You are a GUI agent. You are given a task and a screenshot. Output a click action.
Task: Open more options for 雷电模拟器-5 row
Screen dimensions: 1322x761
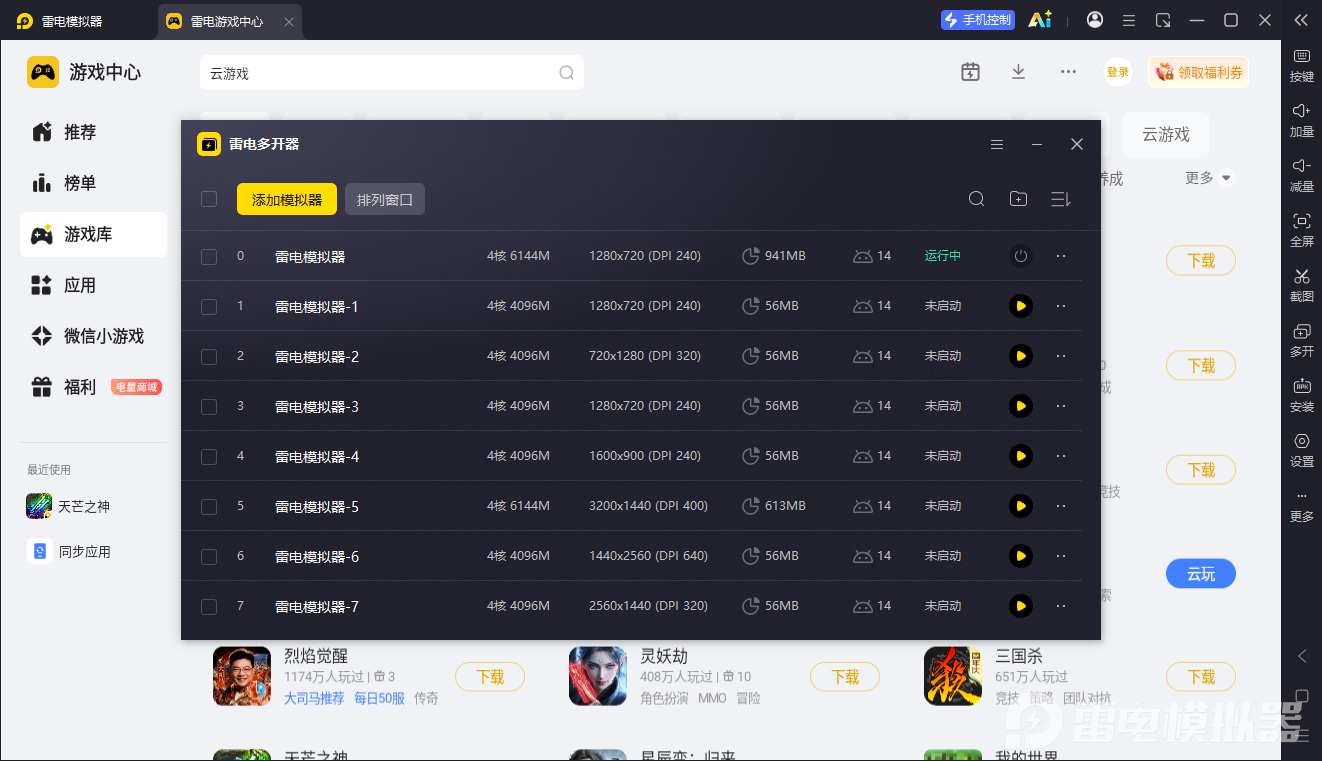(x=1061, y=506)
